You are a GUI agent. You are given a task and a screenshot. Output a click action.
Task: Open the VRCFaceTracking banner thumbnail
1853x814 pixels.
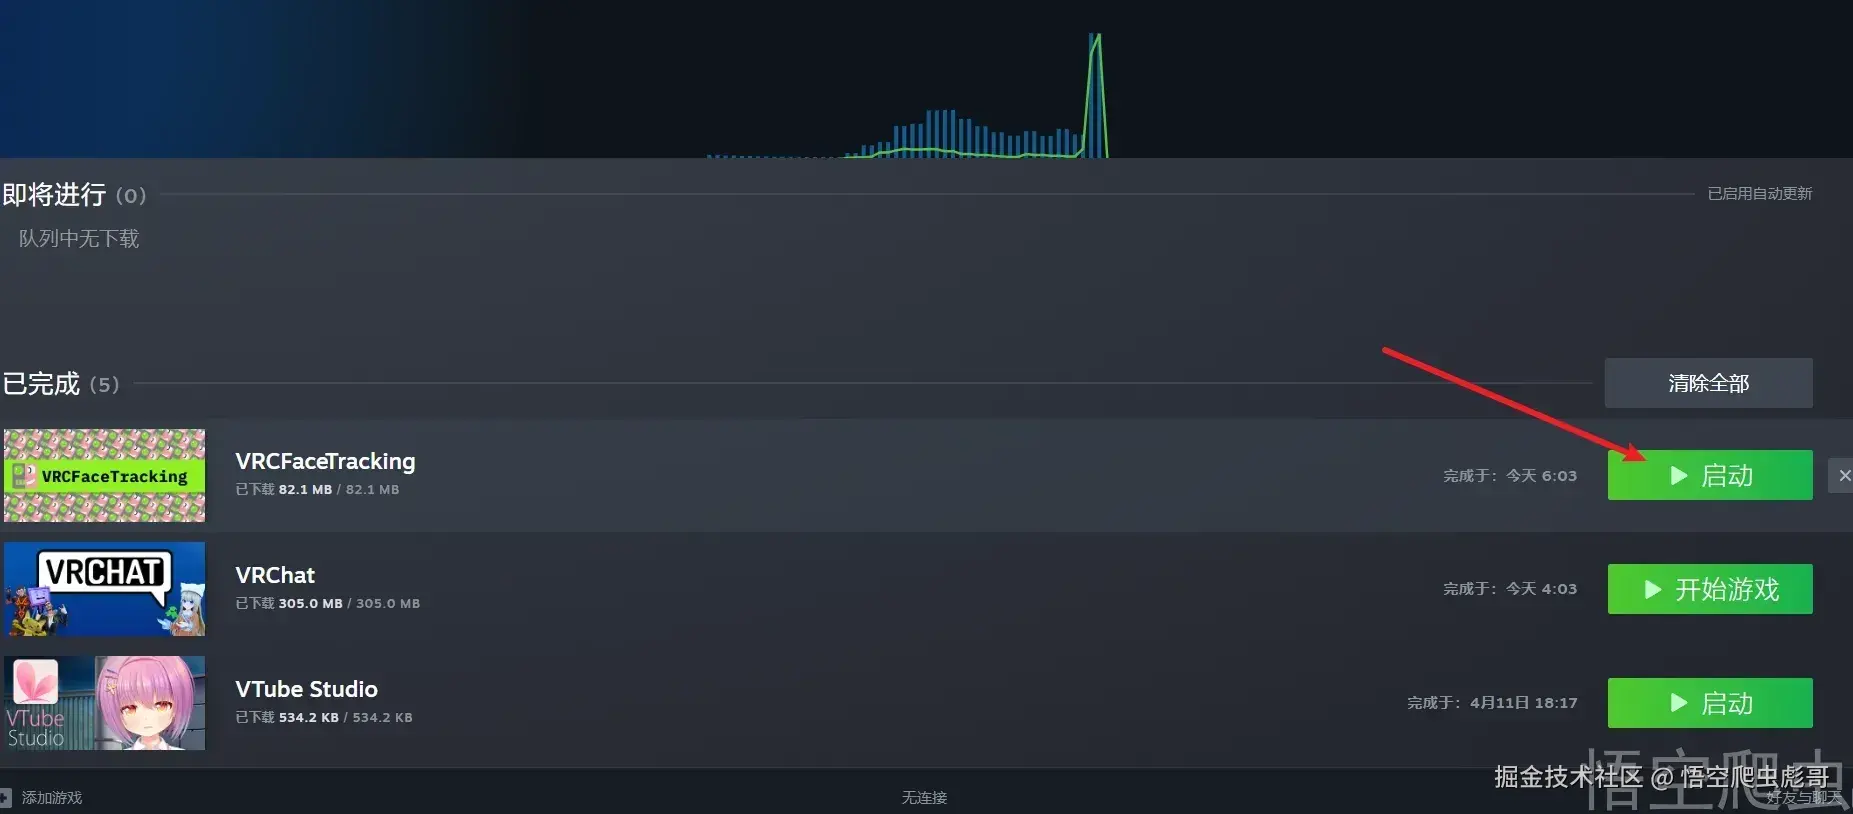pyautogui.click(x=105, y=476)
